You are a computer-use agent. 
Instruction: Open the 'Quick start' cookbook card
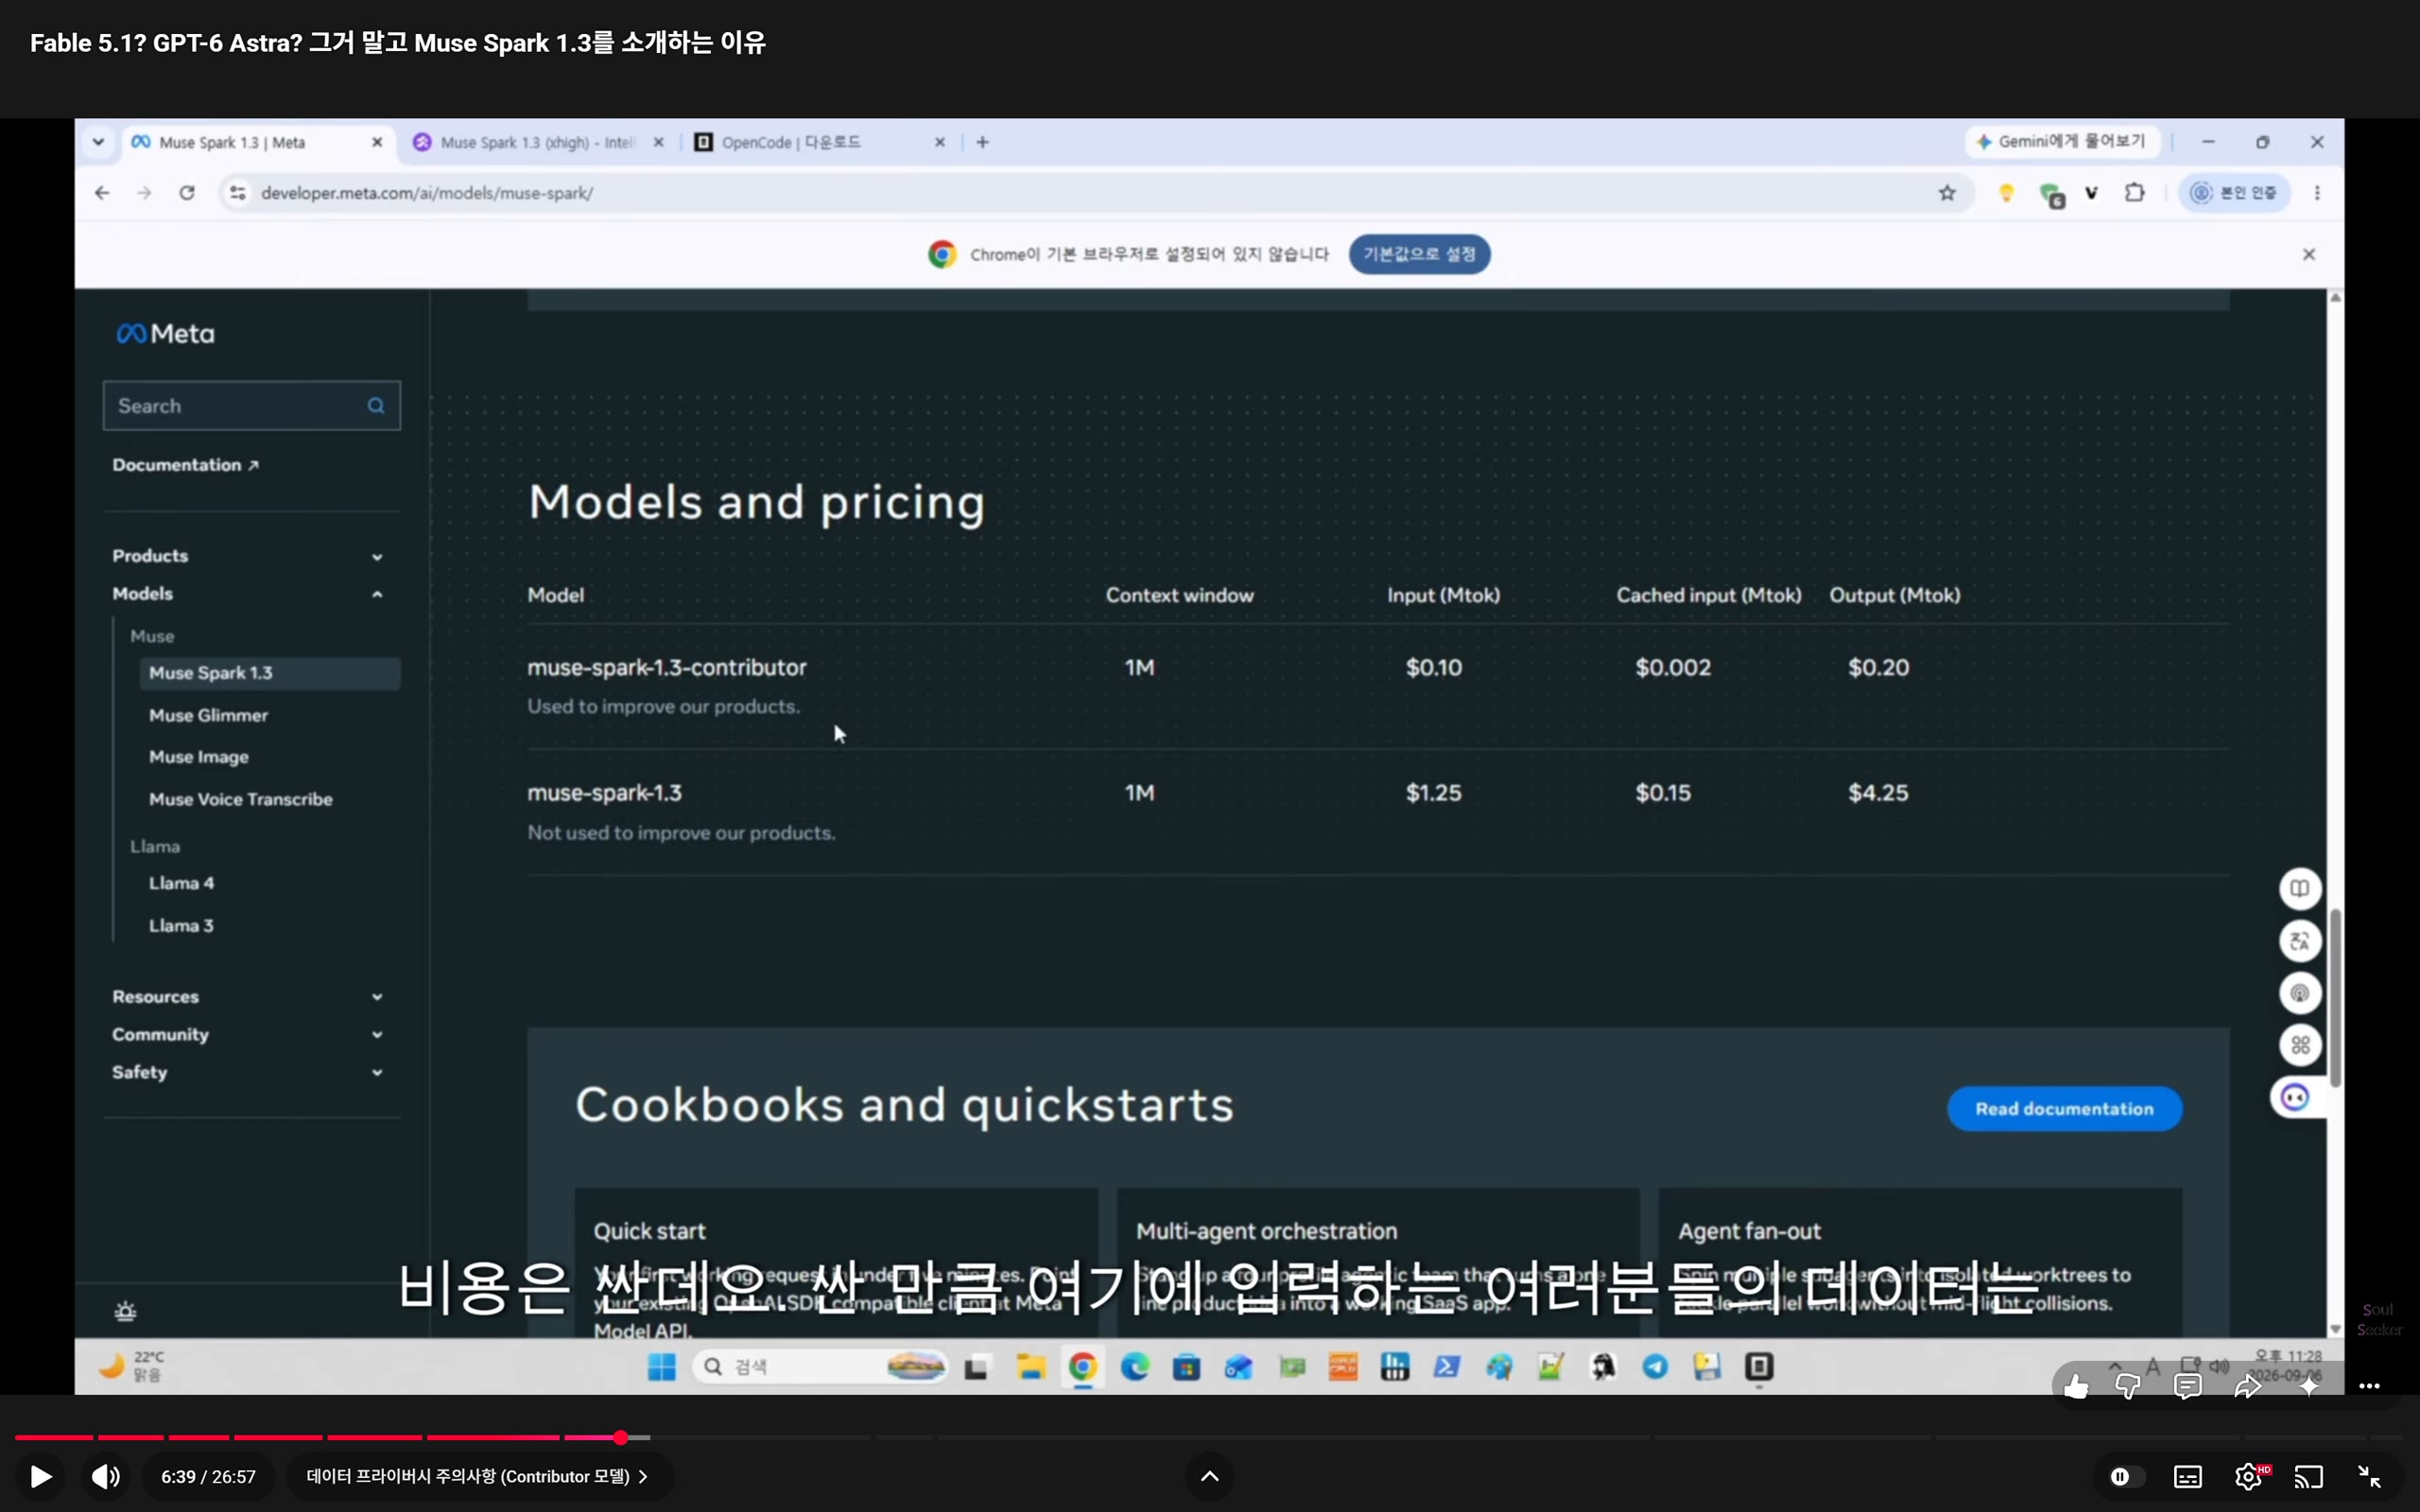click(x=836, y=1263)
